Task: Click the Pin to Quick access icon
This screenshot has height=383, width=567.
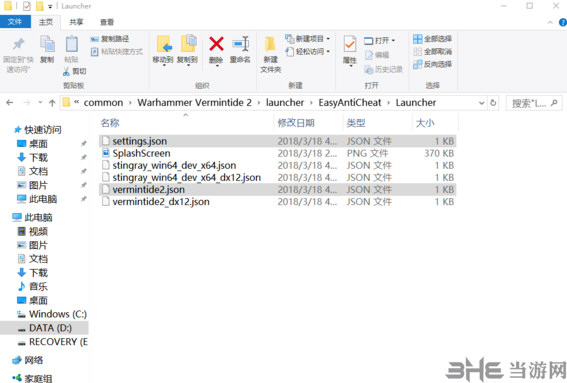Action: coord(18,44)
